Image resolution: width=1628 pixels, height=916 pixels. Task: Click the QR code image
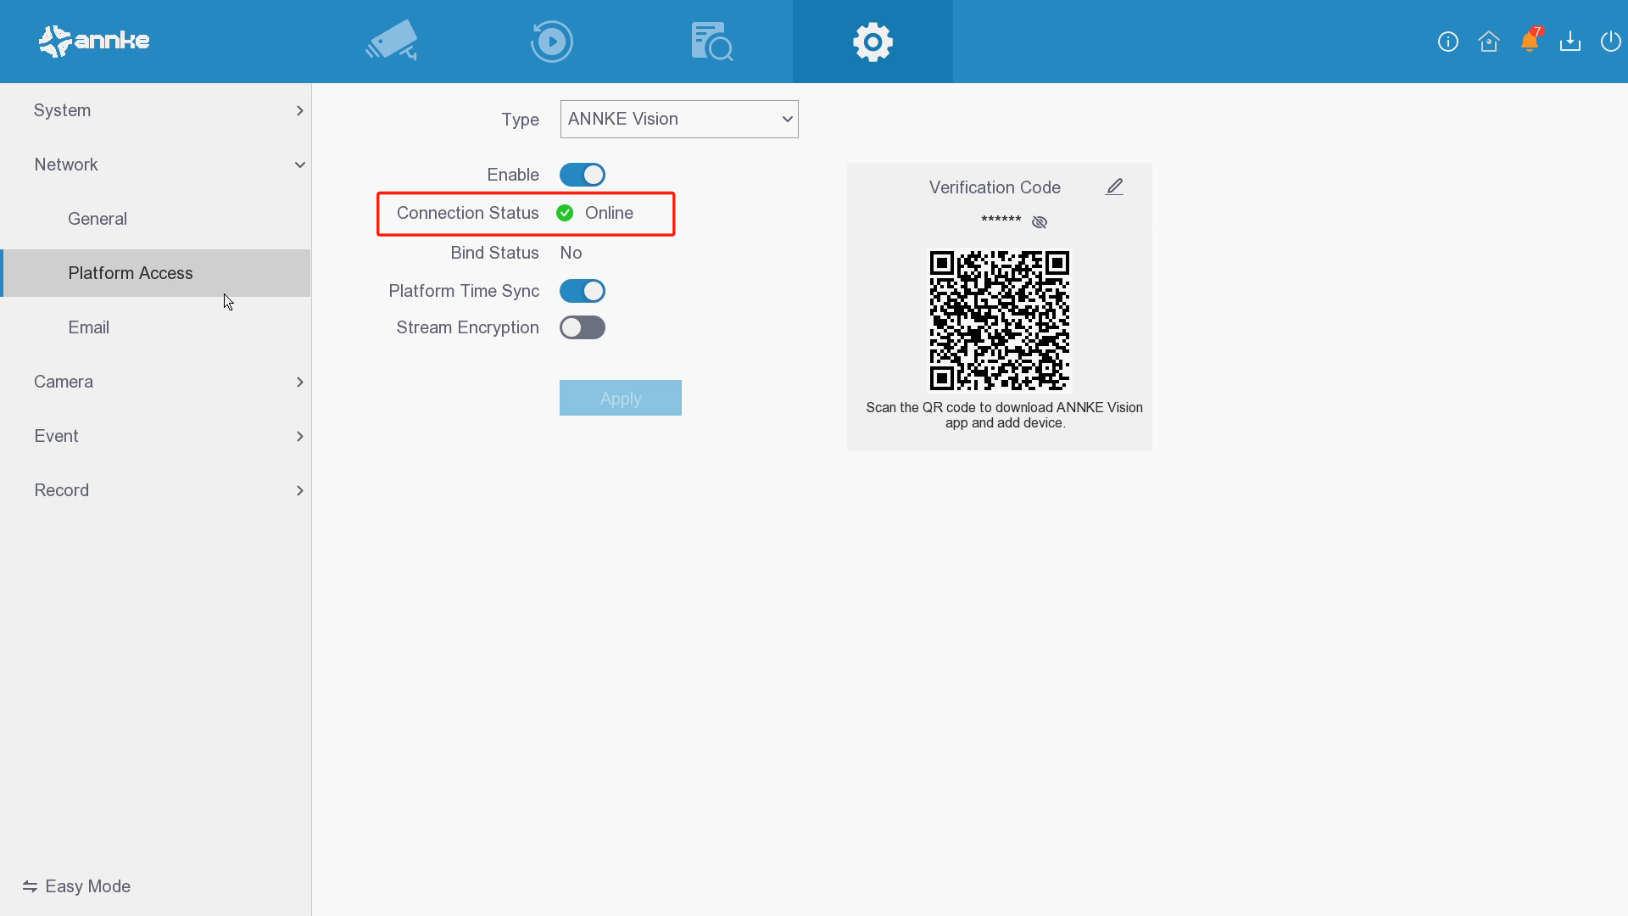pos(999,320)
